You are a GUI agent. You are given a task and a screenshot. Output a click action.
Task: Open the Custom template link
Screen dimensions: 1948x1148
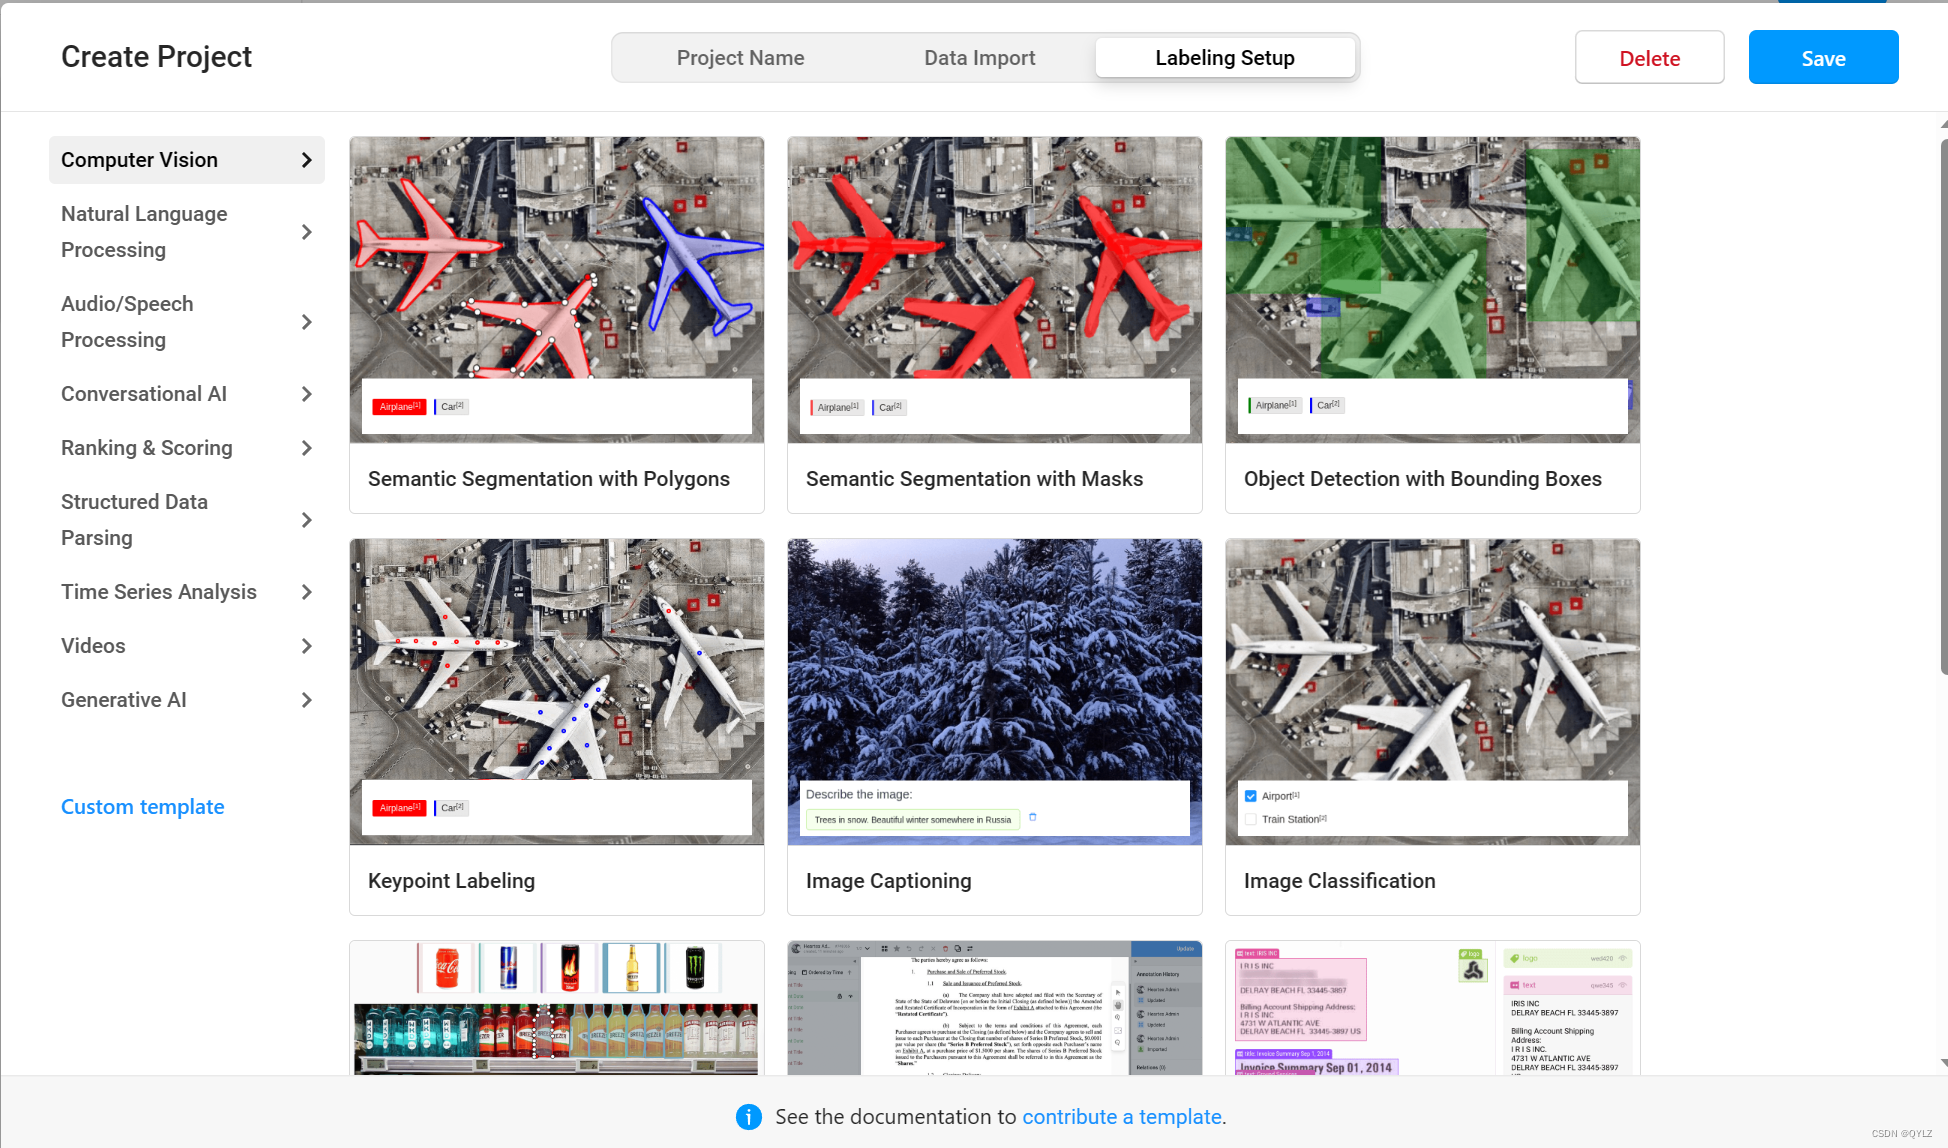(143, 807)
